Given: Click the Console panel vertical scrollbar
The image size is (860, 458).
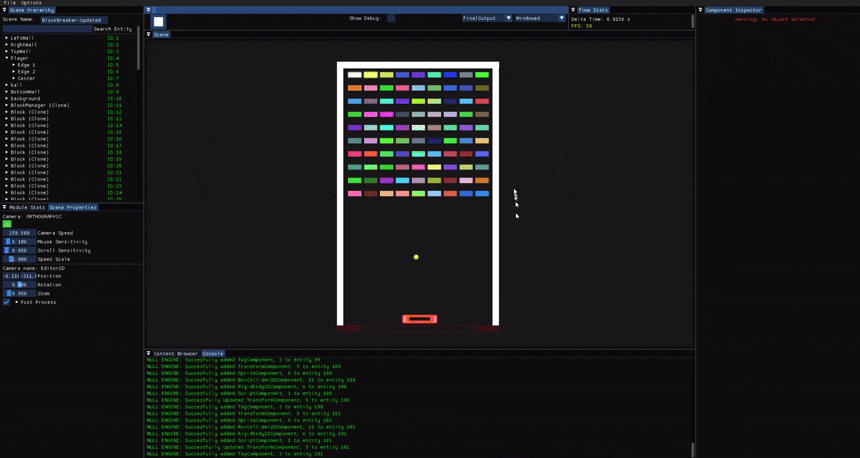Looking at the screenshot, I should pos(693,449).
